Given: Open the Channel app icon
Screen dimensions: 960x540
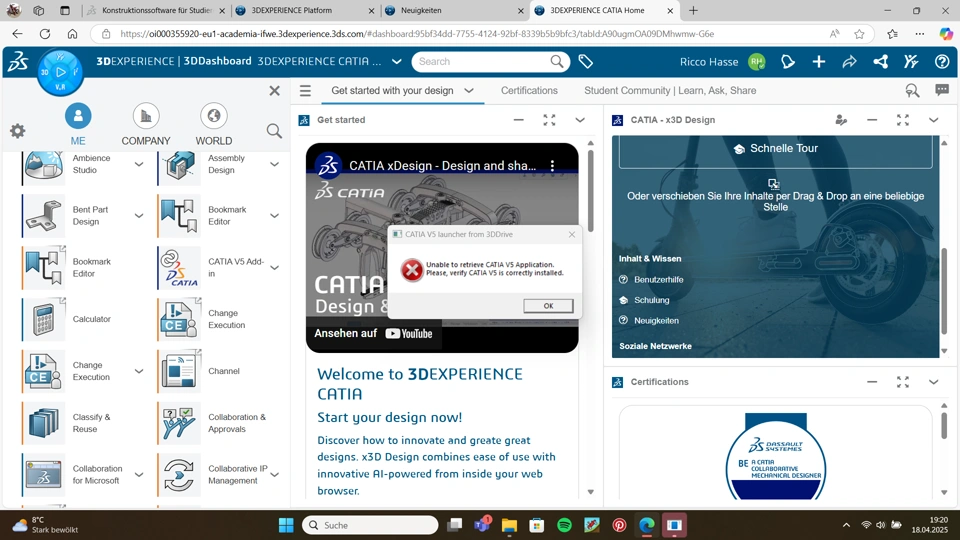Looking at the screenshot, I should (x=179, y=371).
